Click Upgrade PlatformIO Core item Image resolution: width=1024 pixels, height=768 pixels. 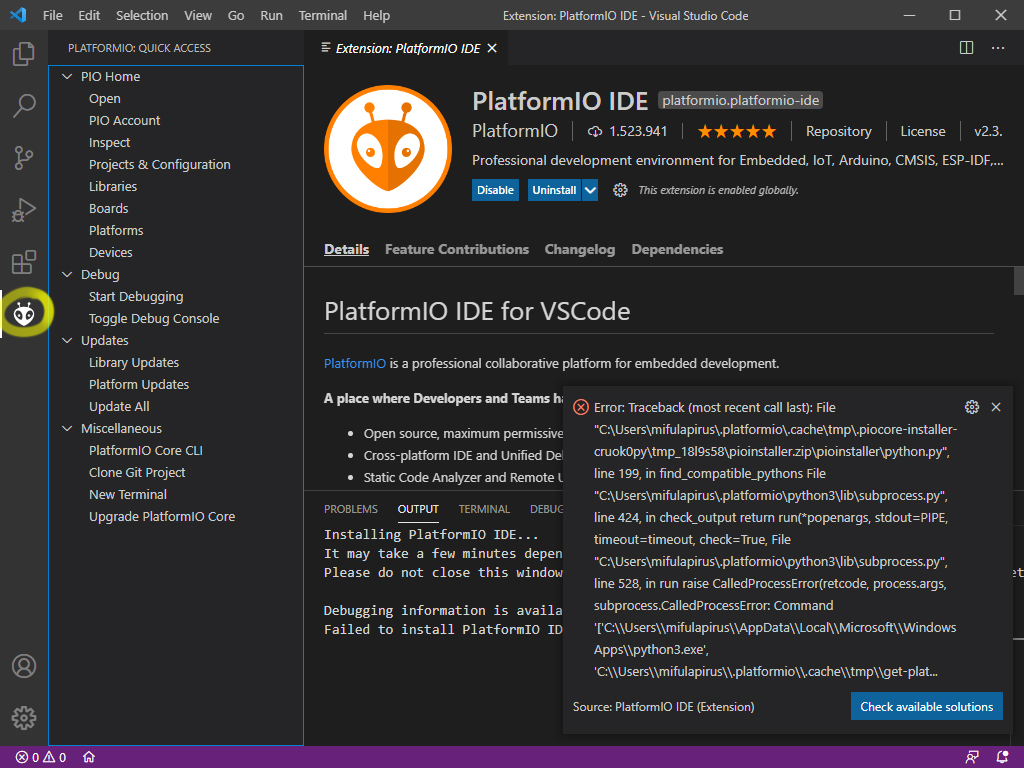click(x=162, y=517)
